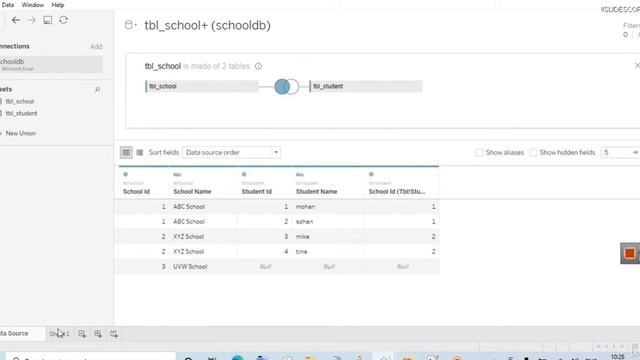Image resolution: width=640 pixels, height=360 pixels.
Task: Enable the Show aliases checkbox
Action: [479, 153]
